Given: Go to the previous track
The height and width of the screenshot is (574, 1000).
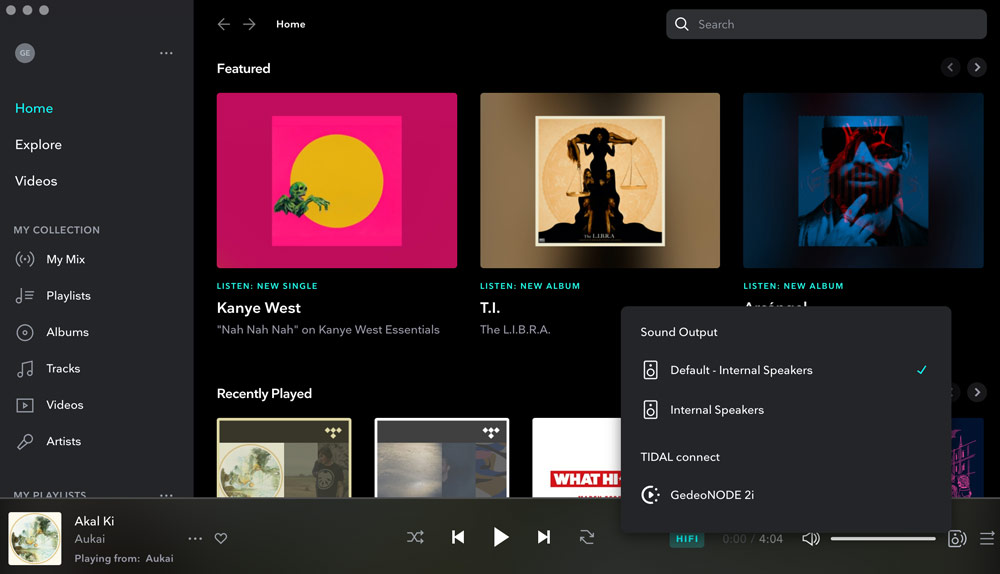Looking at the screenshot, I should [458, 538].
